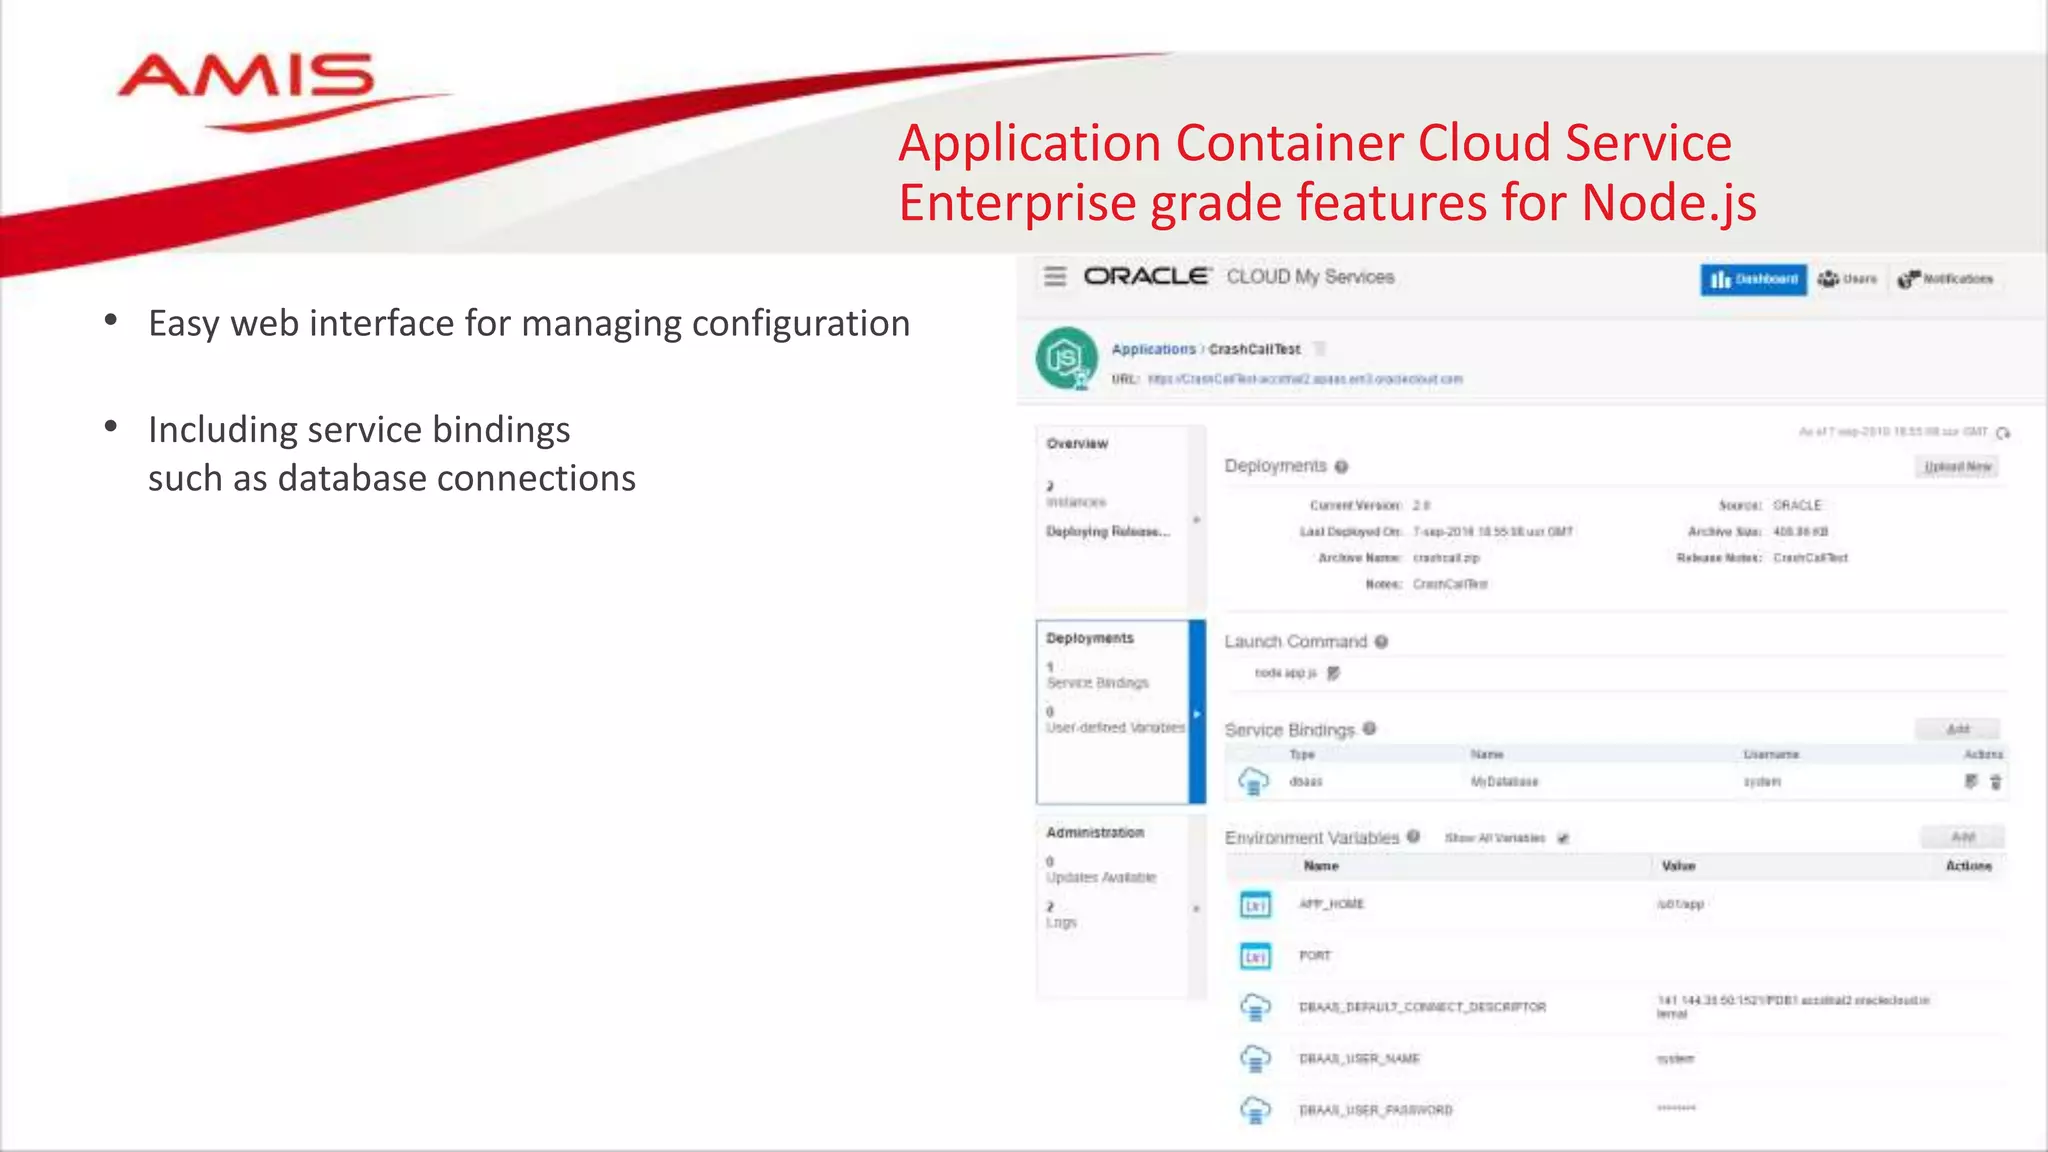The height and width of the screenshot is (1152, 2048).
Task: Select the Deployments tile
Action: [x=1120, y=712]
